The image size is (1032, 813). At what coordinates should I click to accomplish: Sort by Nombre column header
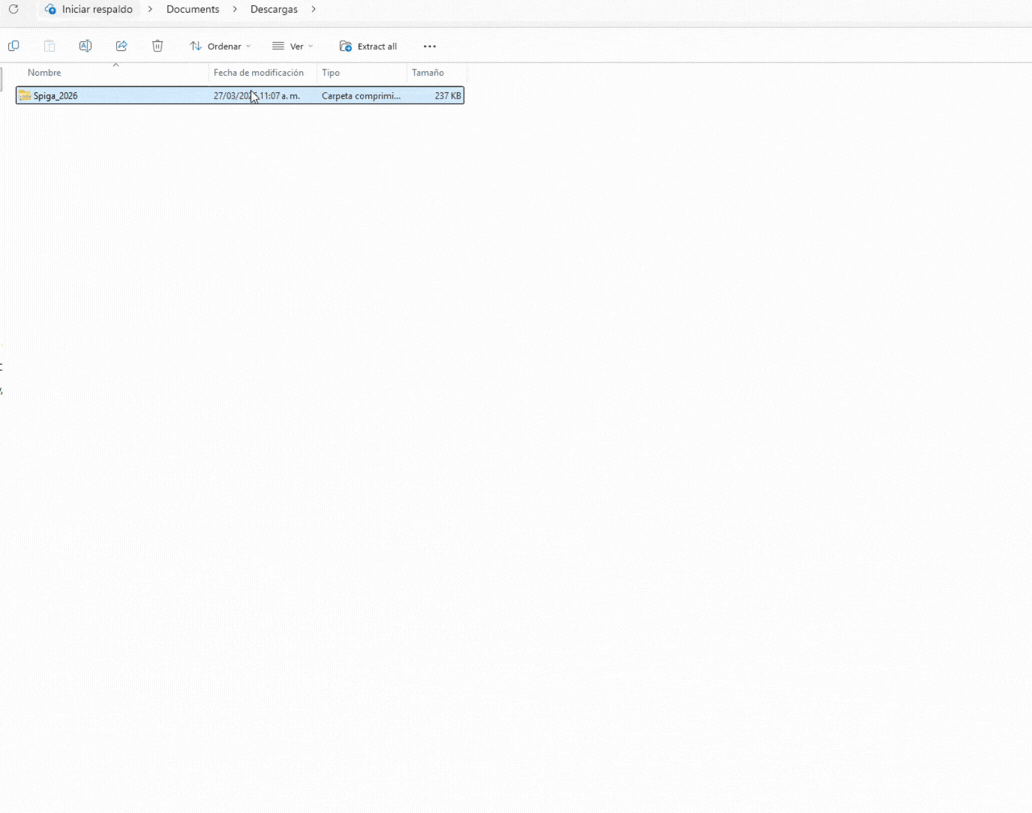point(45,73)
